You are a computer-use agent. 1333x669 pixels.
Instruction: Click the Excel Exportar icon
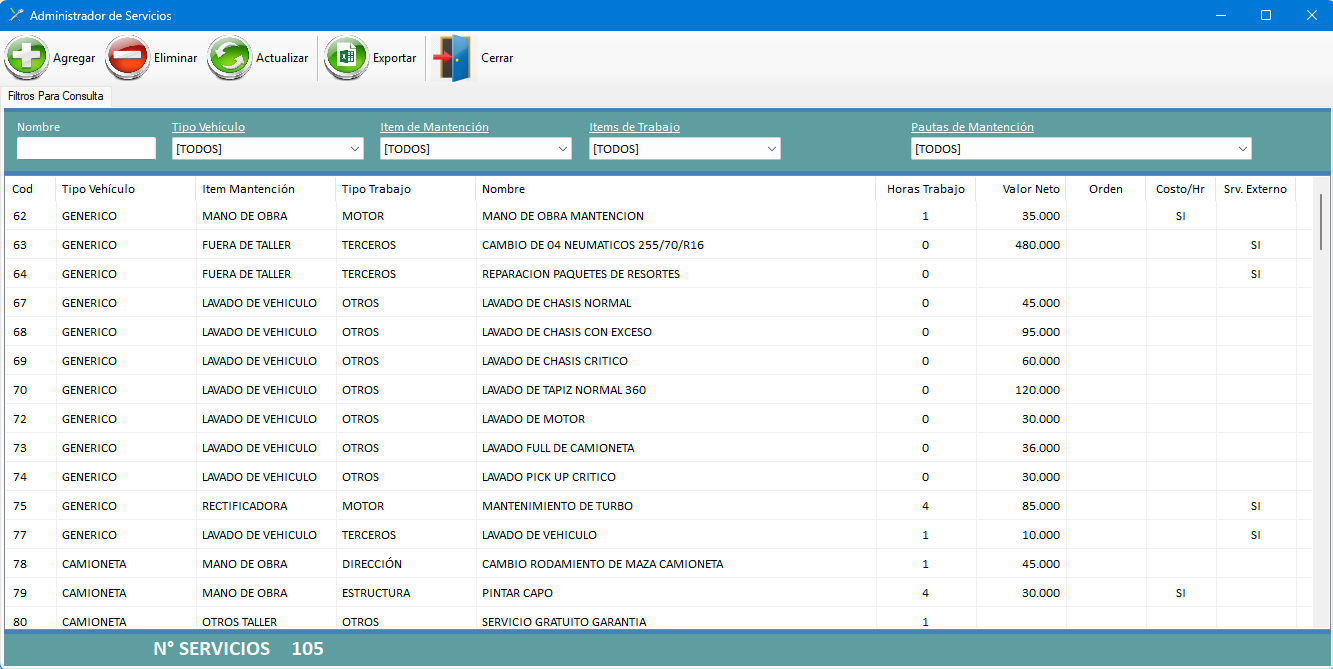point(346,58)
